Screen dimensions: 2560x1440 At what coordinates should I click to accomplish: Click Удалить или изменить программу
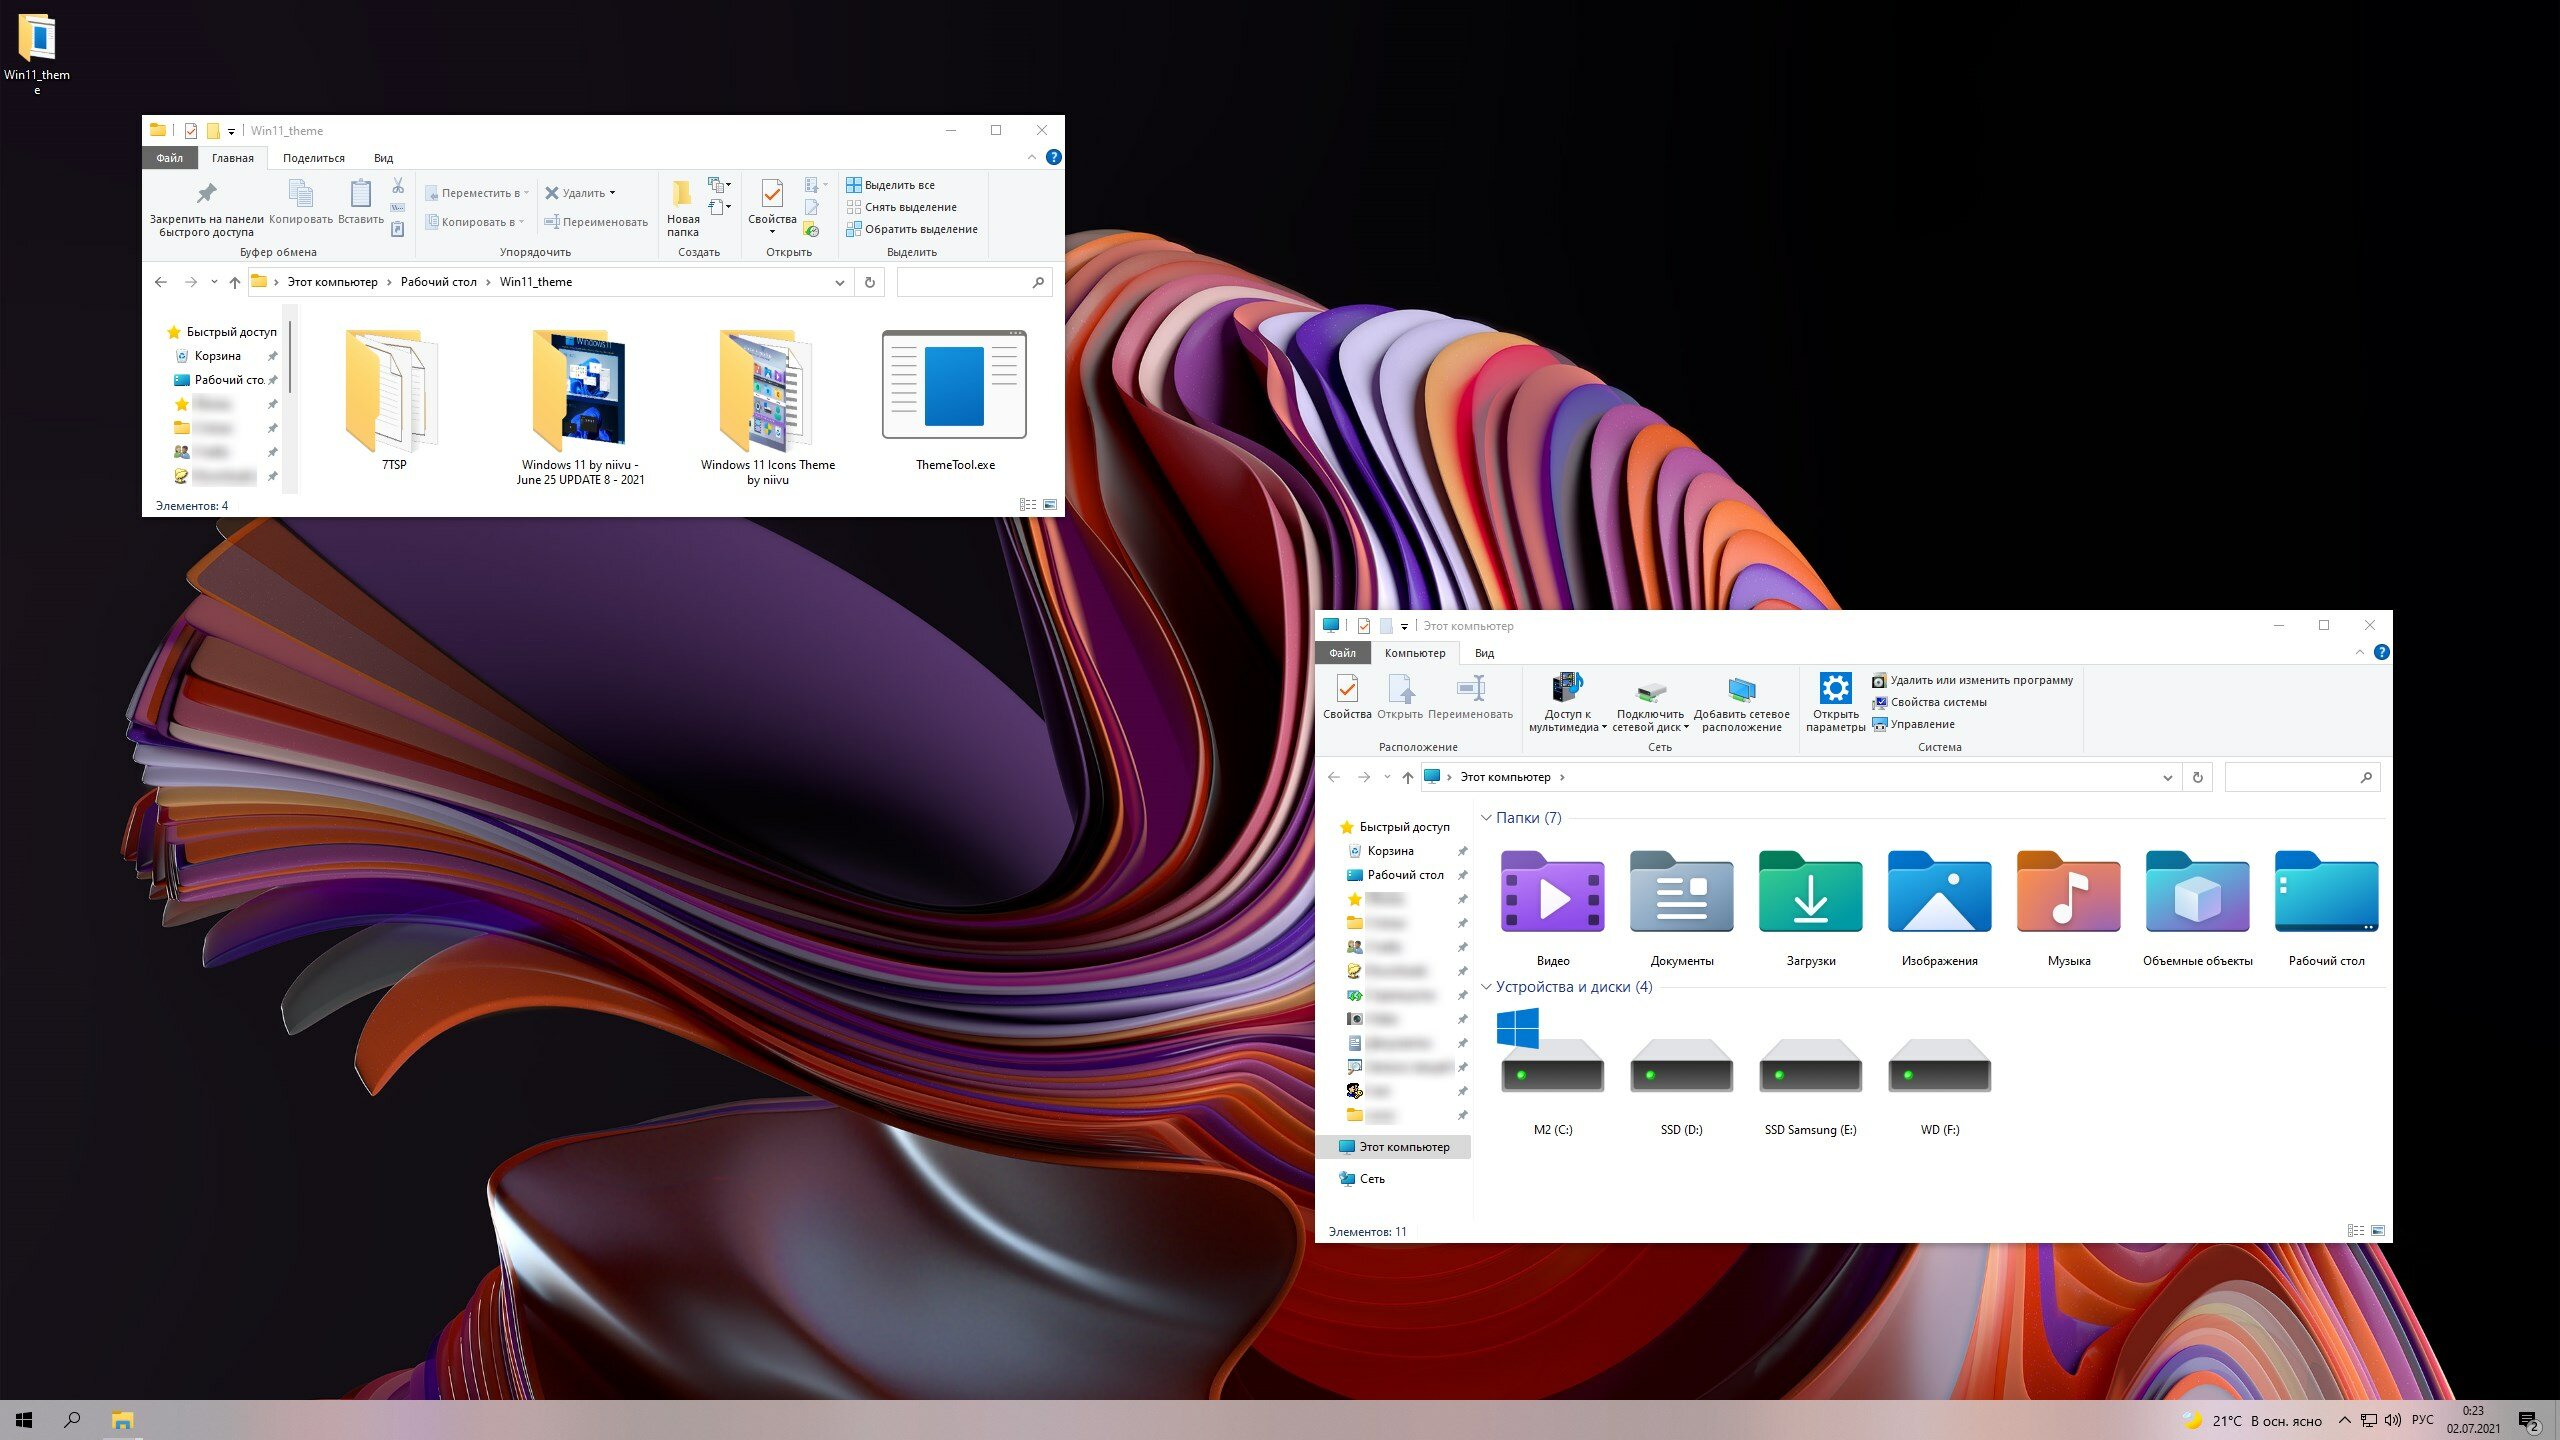1972,680
